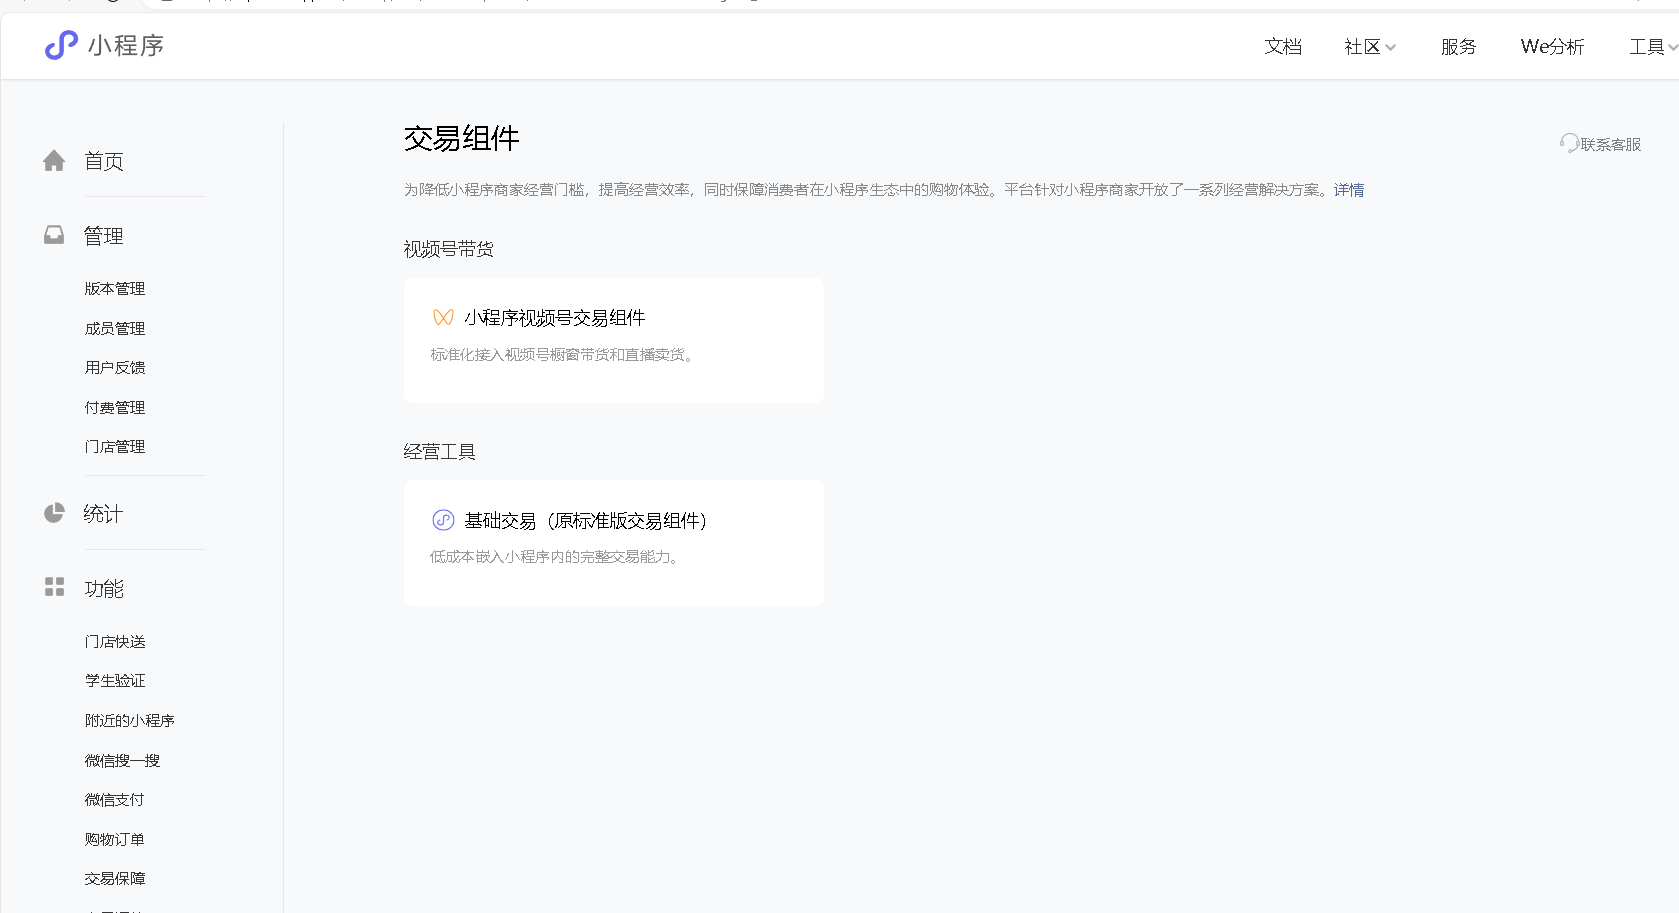
Task: Open 学生验证 in the sidebar
Action: (115, 680)
